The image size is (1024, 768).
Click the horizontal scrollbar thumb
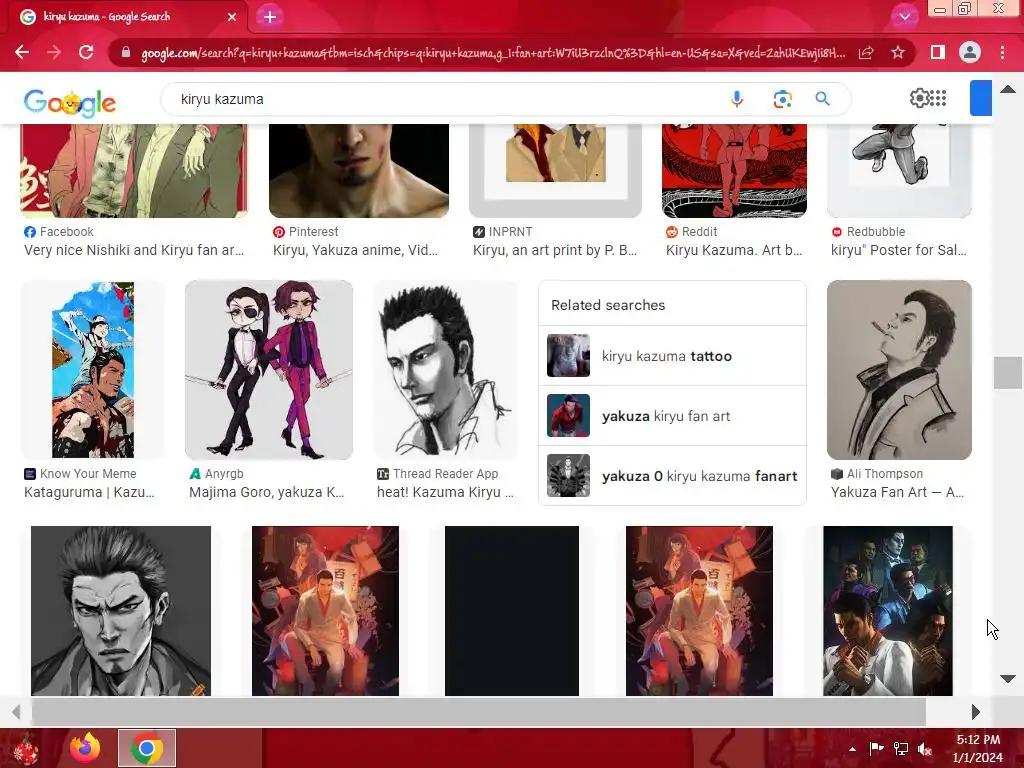pos(479,712)
